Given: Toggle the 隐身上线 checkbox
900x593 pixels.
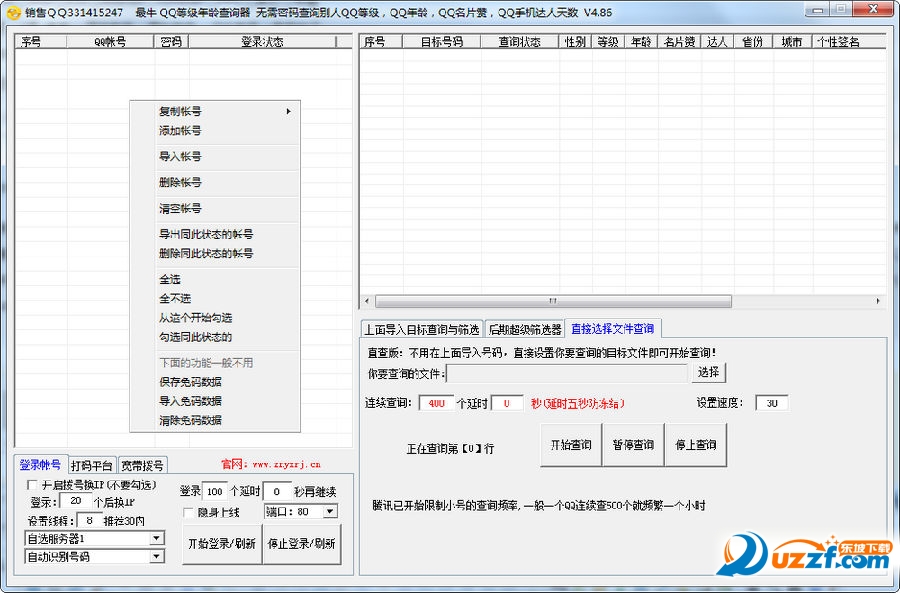Looking at the screenshot, I should (189, 512).
